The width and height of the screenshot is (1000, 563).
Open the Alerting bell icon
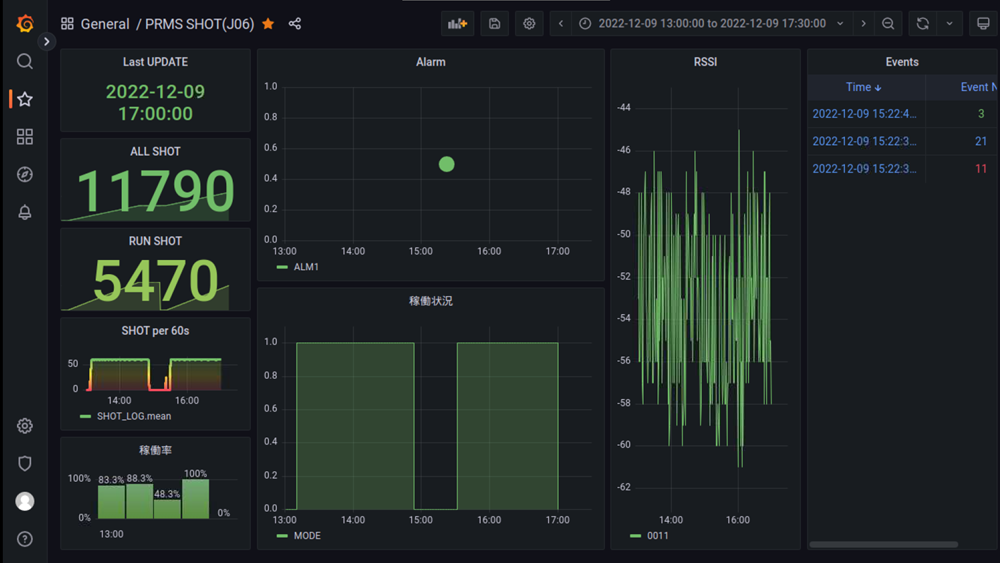pyautogui.click(x=25, y=212)
